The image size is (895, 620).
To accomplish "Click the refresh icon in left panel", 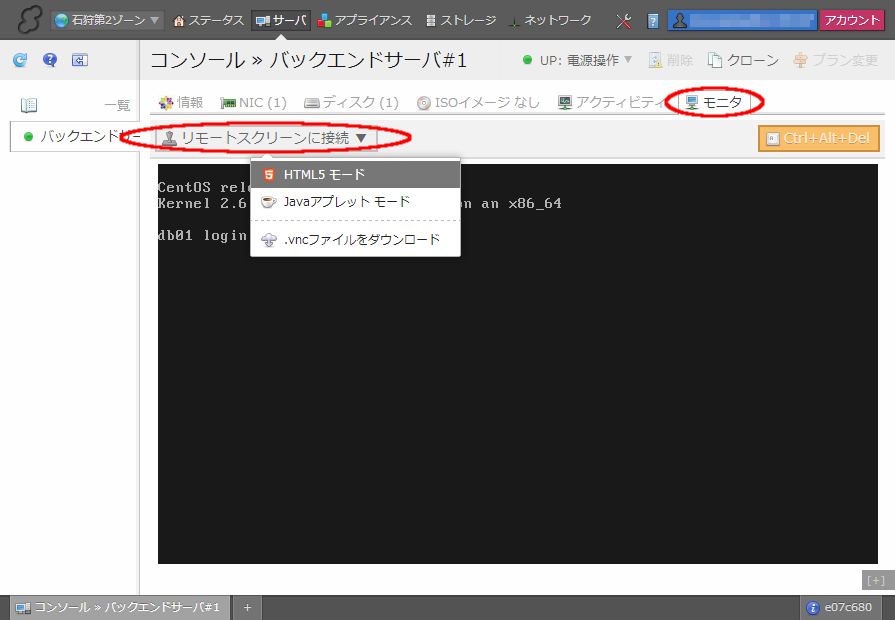I will (x=20, y=60).
